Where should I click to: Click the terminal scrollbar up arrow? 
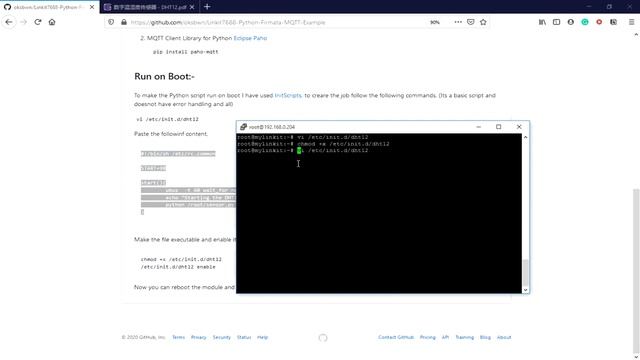point(525,138)
